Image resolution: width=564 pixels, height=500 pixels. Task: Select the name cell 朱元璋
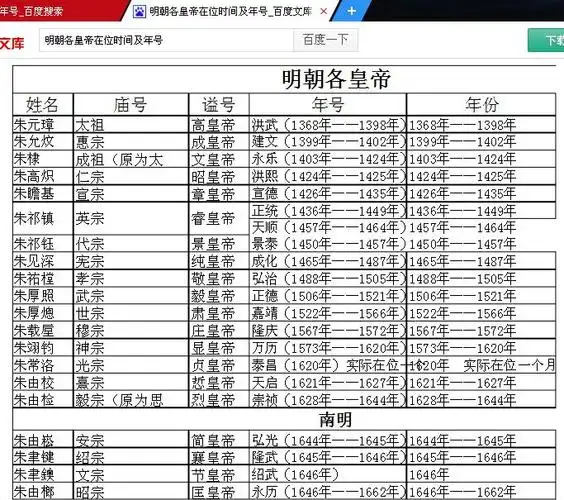(x=43, y=125)
